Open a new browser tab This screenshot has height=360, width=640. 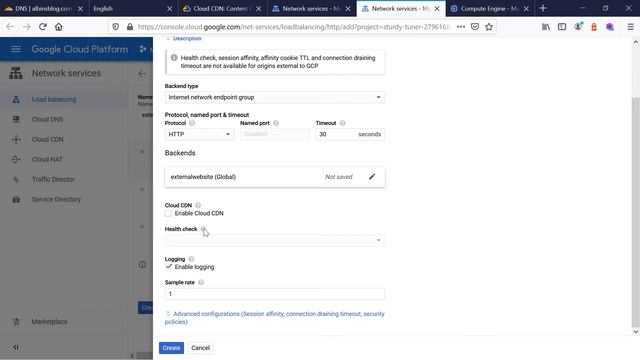(x=543, y=9)
